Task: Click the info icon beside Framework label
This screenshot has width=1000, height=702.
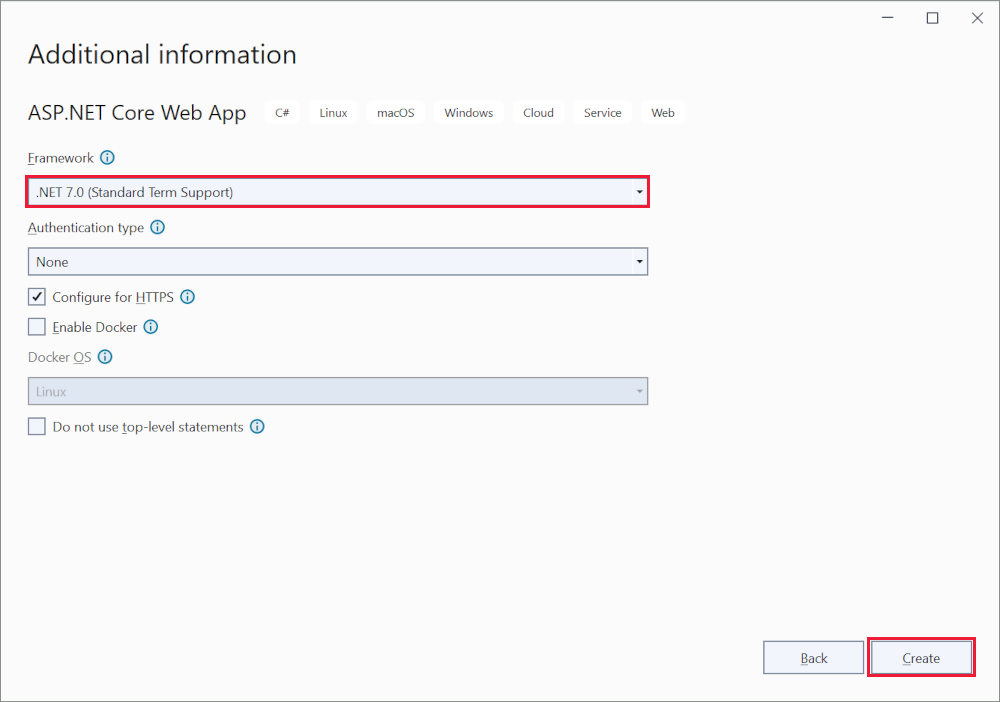Action: (x=108, y=158)
